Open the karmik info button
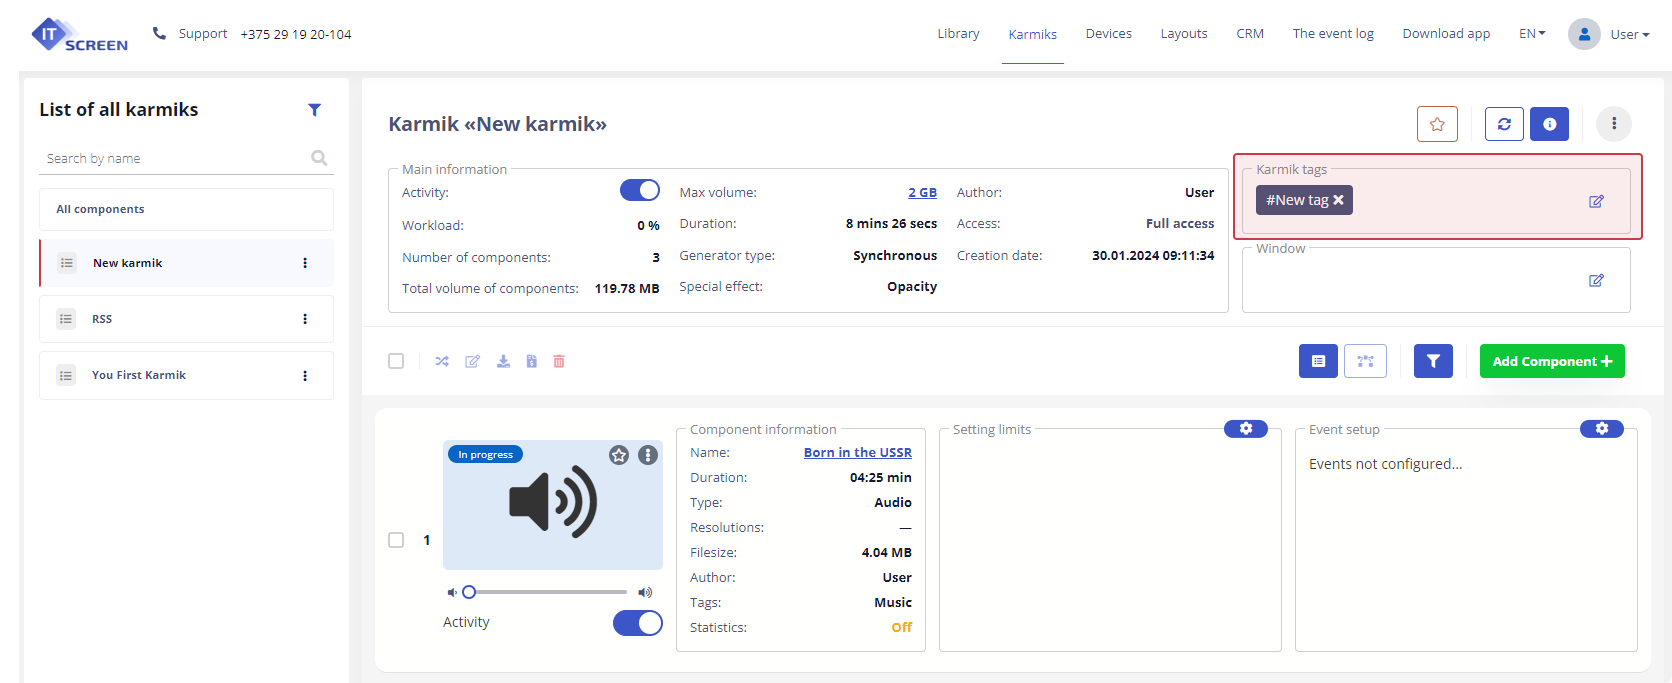Image resolution: width=1672 pixels, height=683 pixels. 1549,124
